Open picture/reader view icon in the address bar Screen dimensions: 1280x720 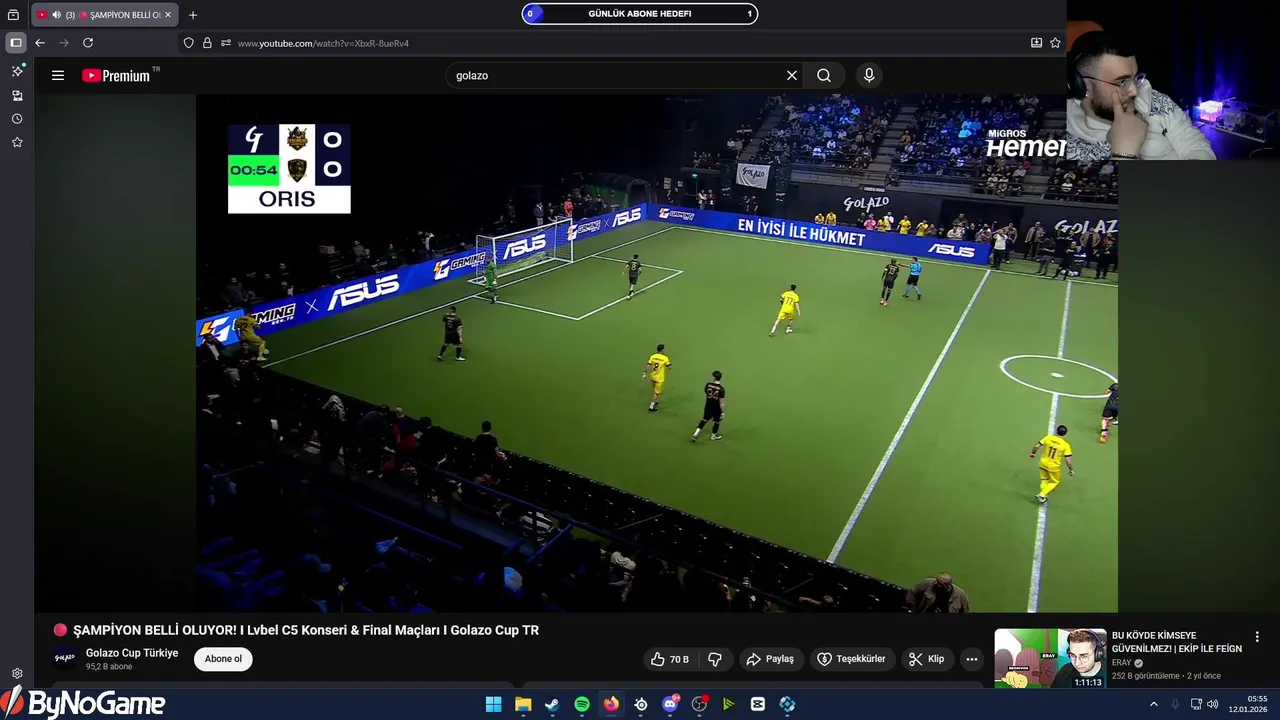(1036, 43)
